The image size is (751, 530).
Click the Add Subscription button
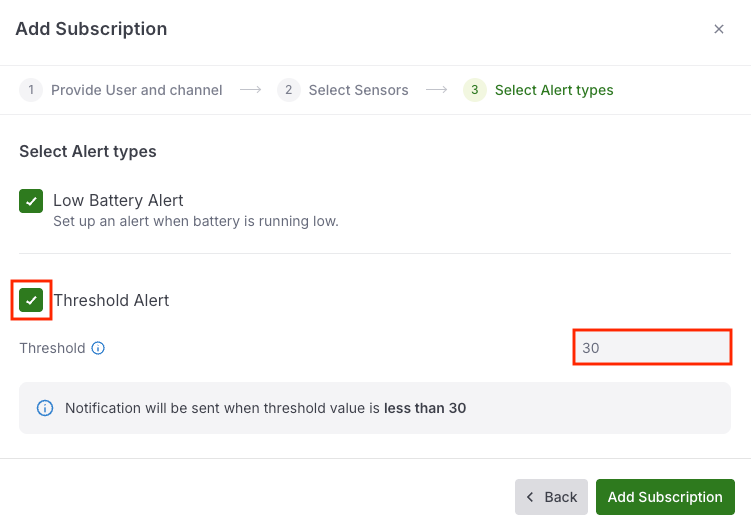point(665,497)
